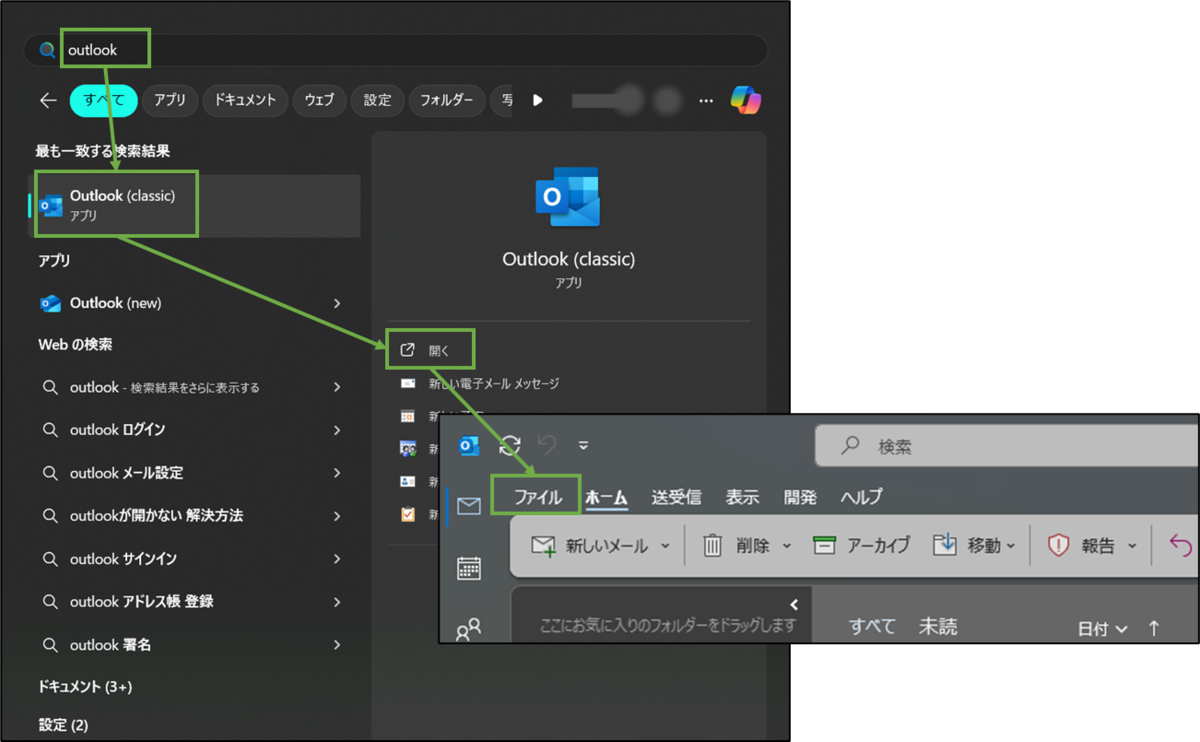Click the 設定 (2) section header
This screenshot has height=742, width=1200.
coord(63,724)
